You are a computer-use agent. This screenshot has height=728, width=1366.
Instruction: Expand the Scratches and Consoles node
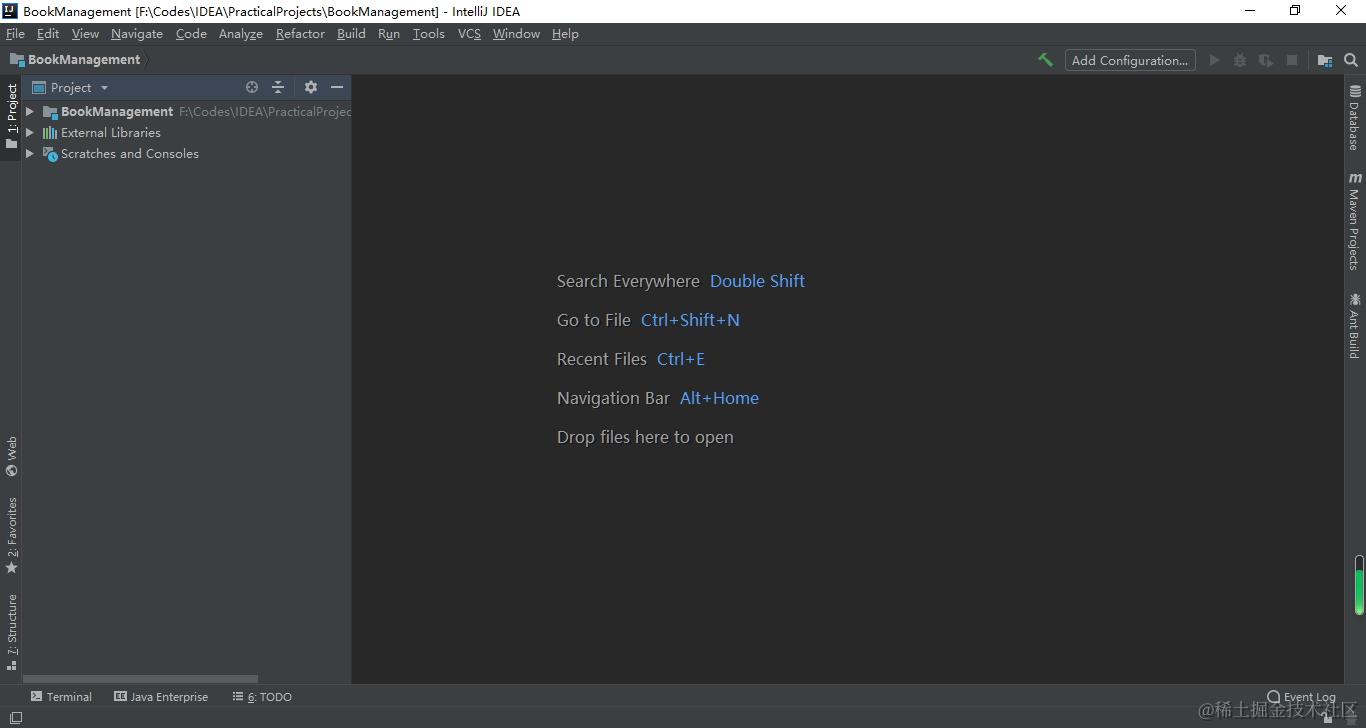[x=30, y=153]
